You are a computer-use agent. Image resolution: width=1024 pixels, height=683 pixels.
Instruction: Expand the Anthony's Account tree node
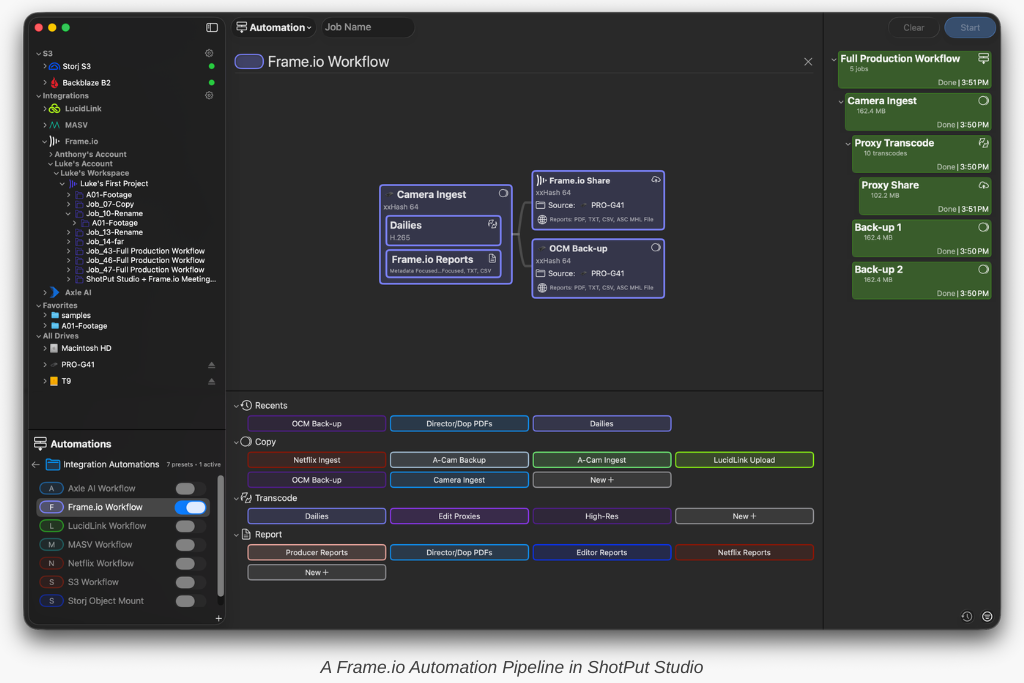pyautogui.click(x=51, y=155)
